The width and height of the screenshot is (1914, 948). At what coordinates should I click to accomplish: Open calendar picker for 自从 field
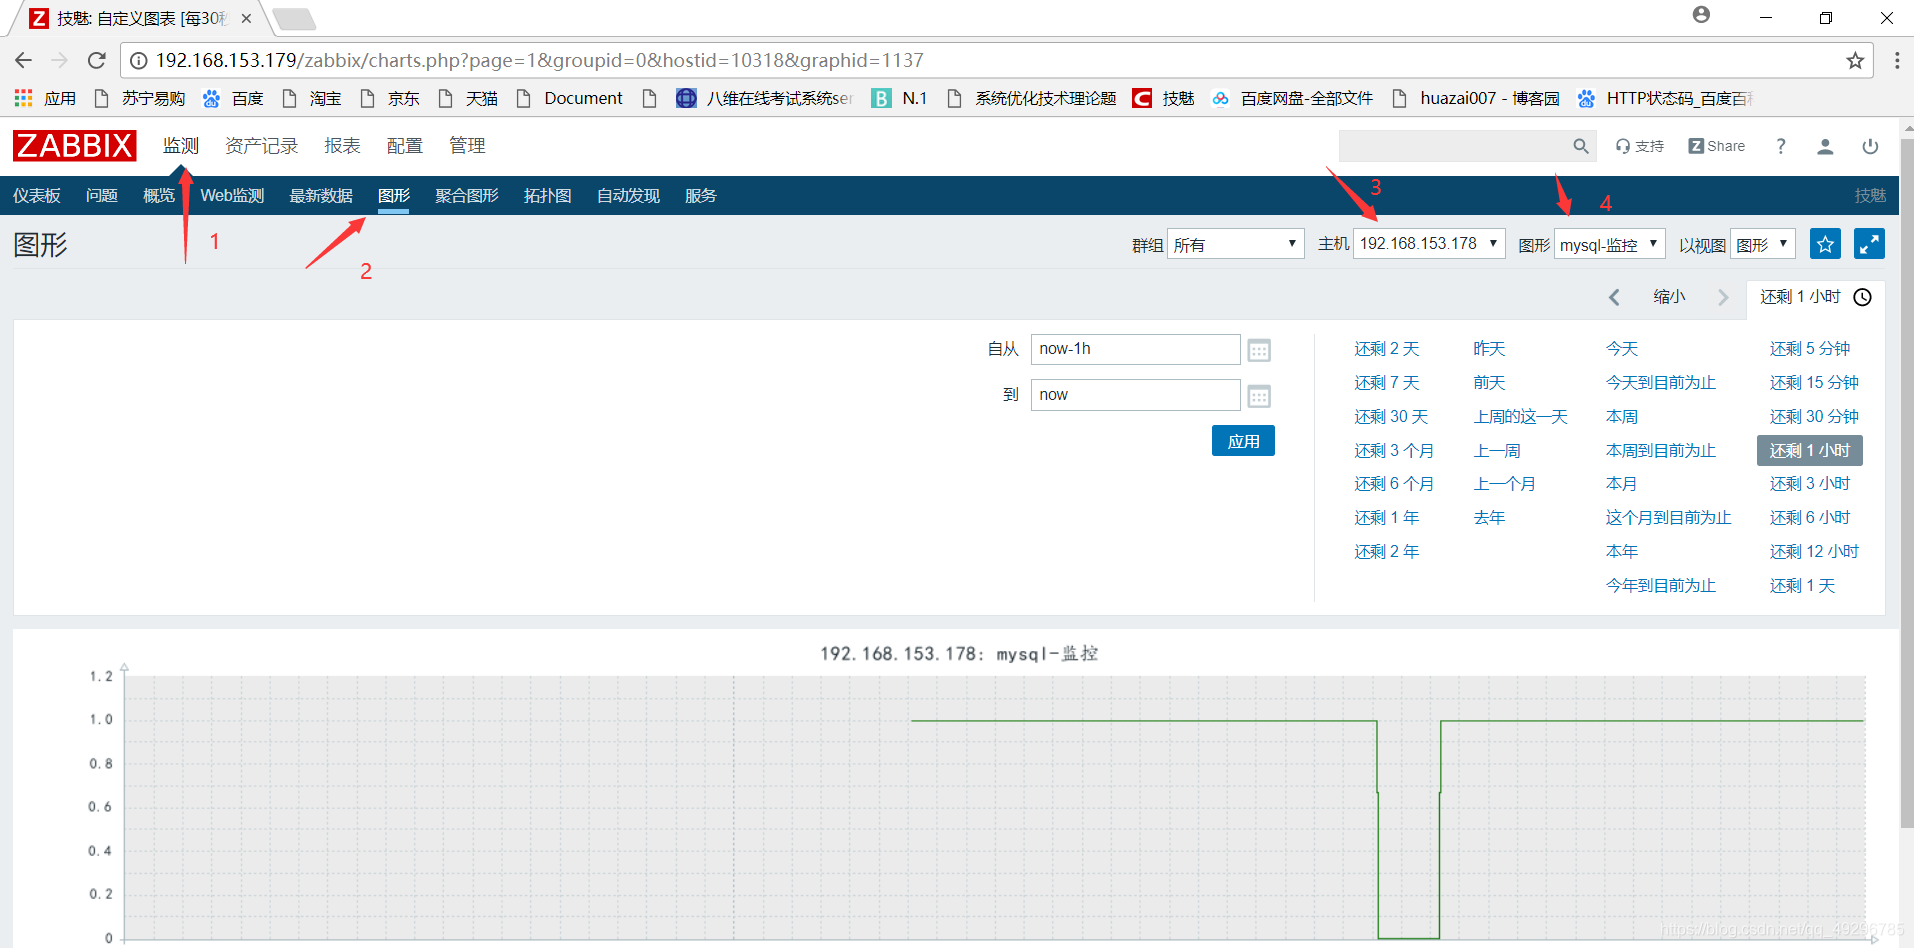[1259, 350]
